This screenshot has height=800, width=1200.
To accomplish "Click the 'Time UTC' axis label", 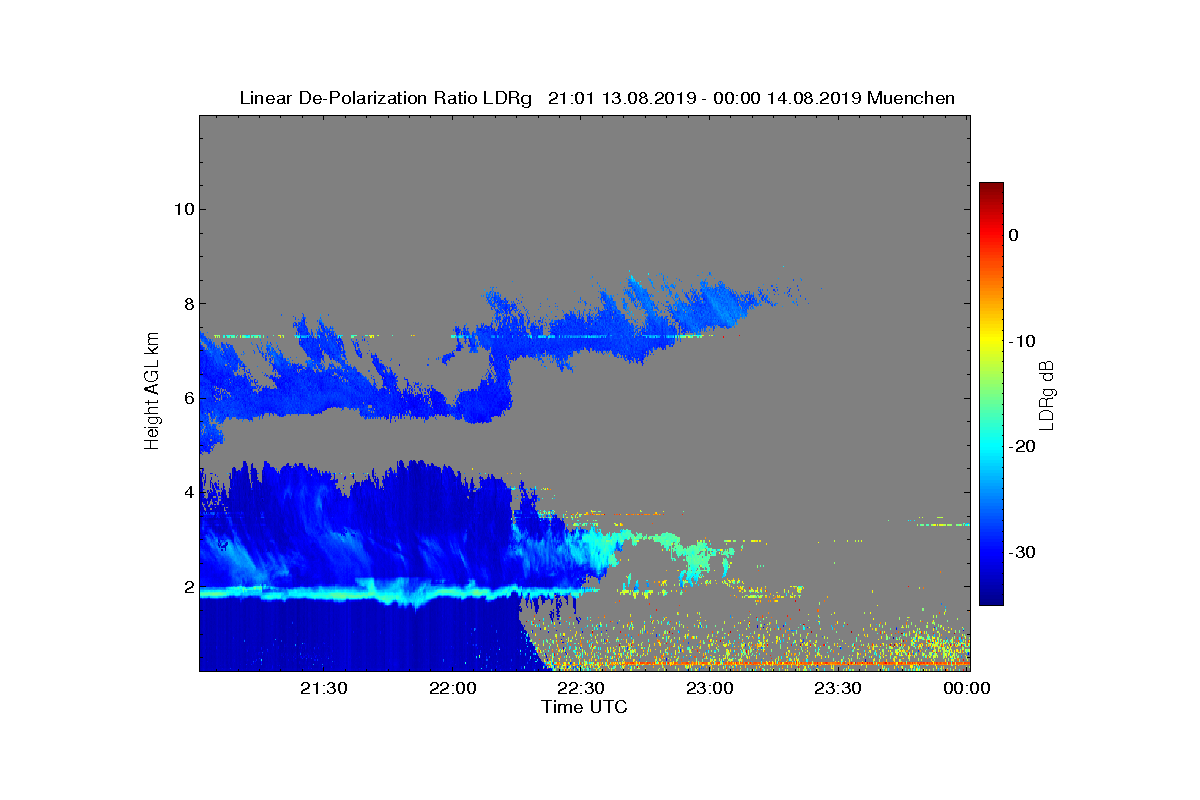I will coord(585,707).
